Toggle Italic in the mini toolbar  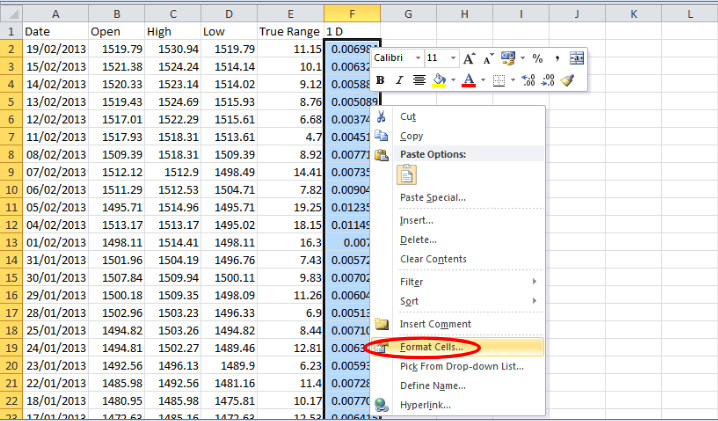(399, 80)
